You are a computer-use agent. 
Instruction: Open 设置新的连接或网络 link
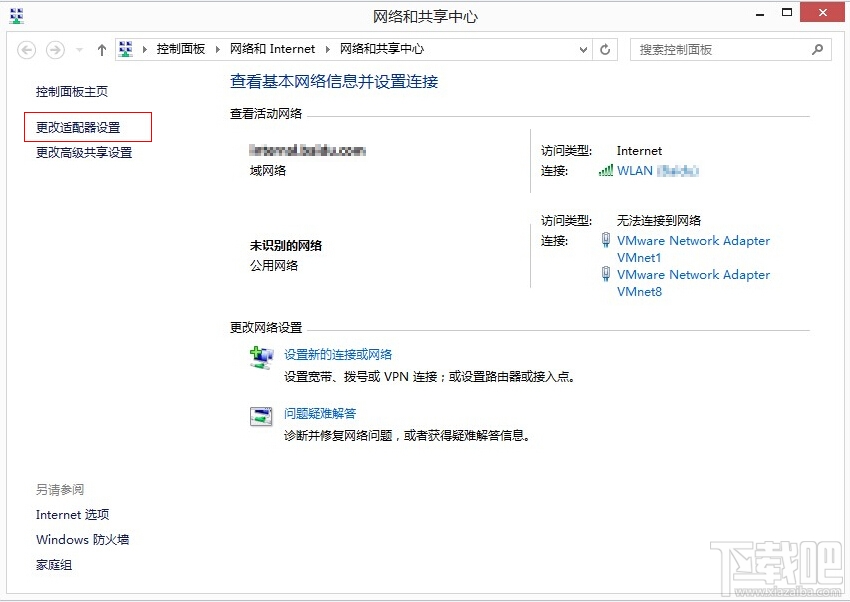(338, 355)
